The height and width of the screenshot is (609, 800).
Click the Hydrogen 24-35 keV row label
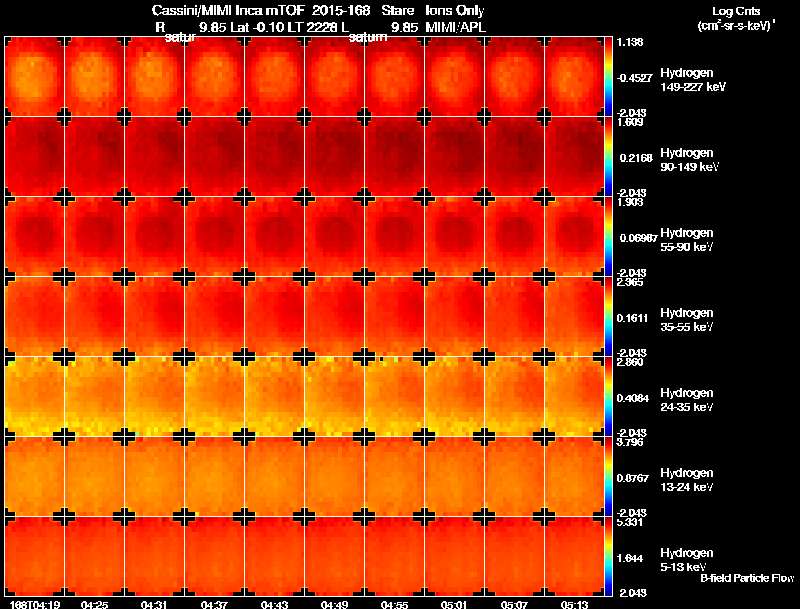pyautogui.click(x=687, y=400)
